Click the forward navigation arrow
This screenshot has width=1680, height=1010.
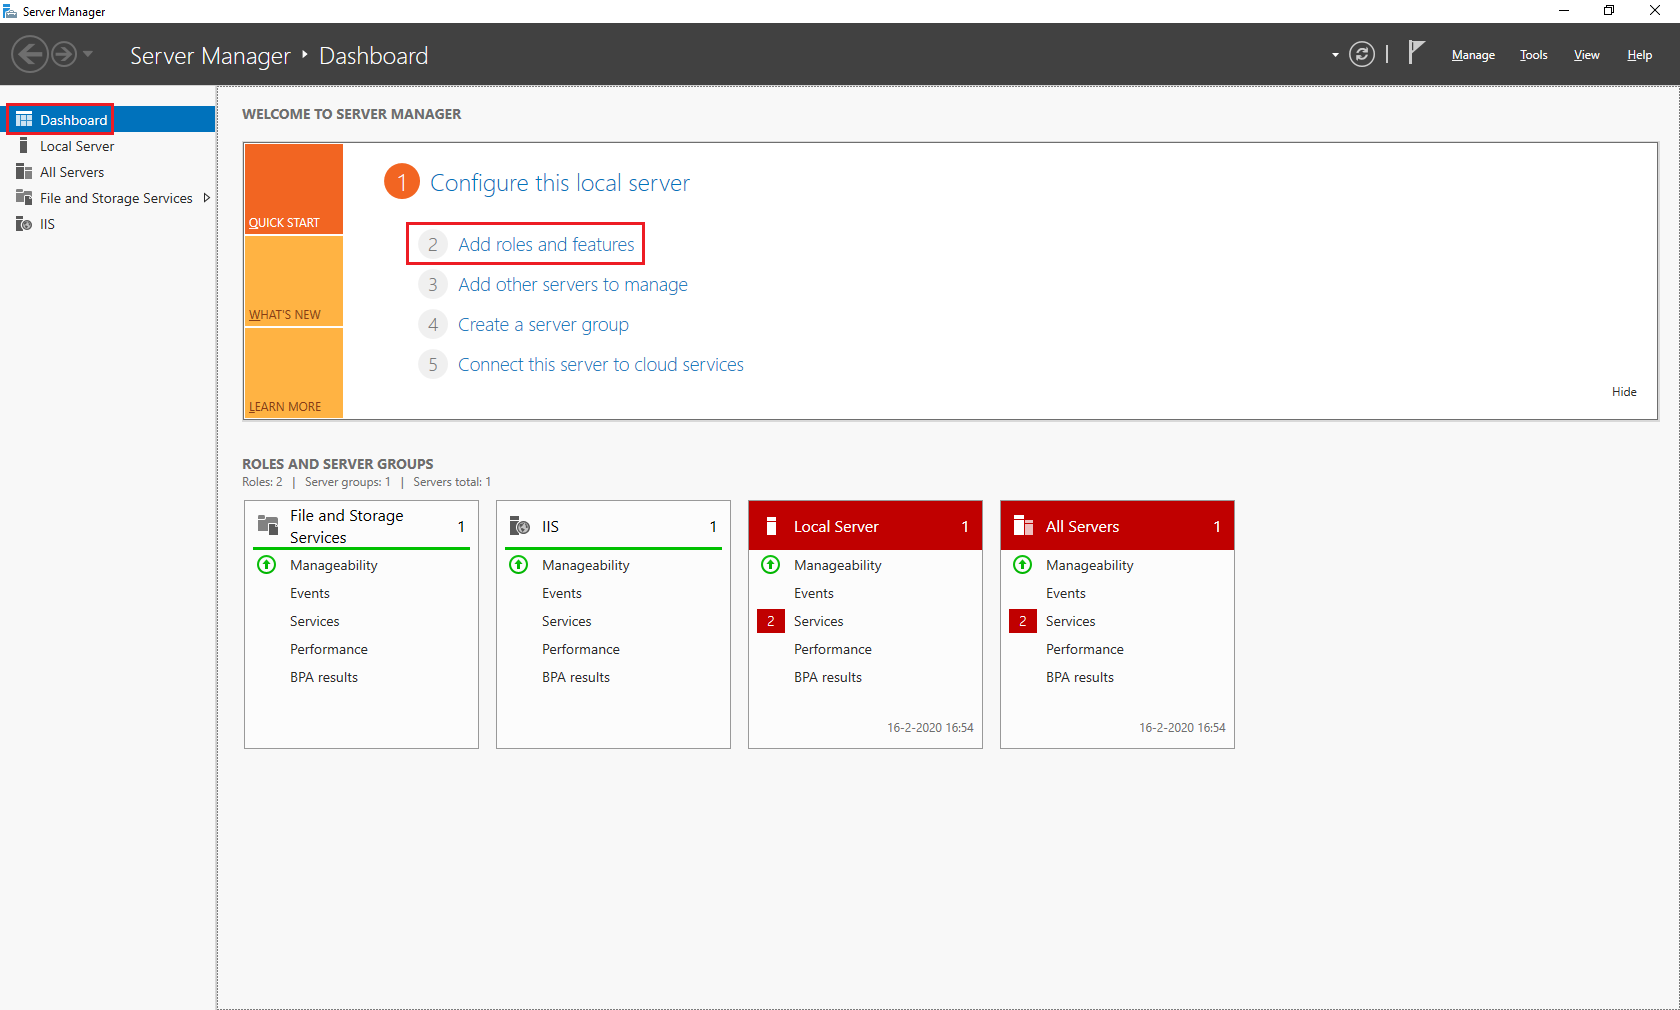click(64, 54)
